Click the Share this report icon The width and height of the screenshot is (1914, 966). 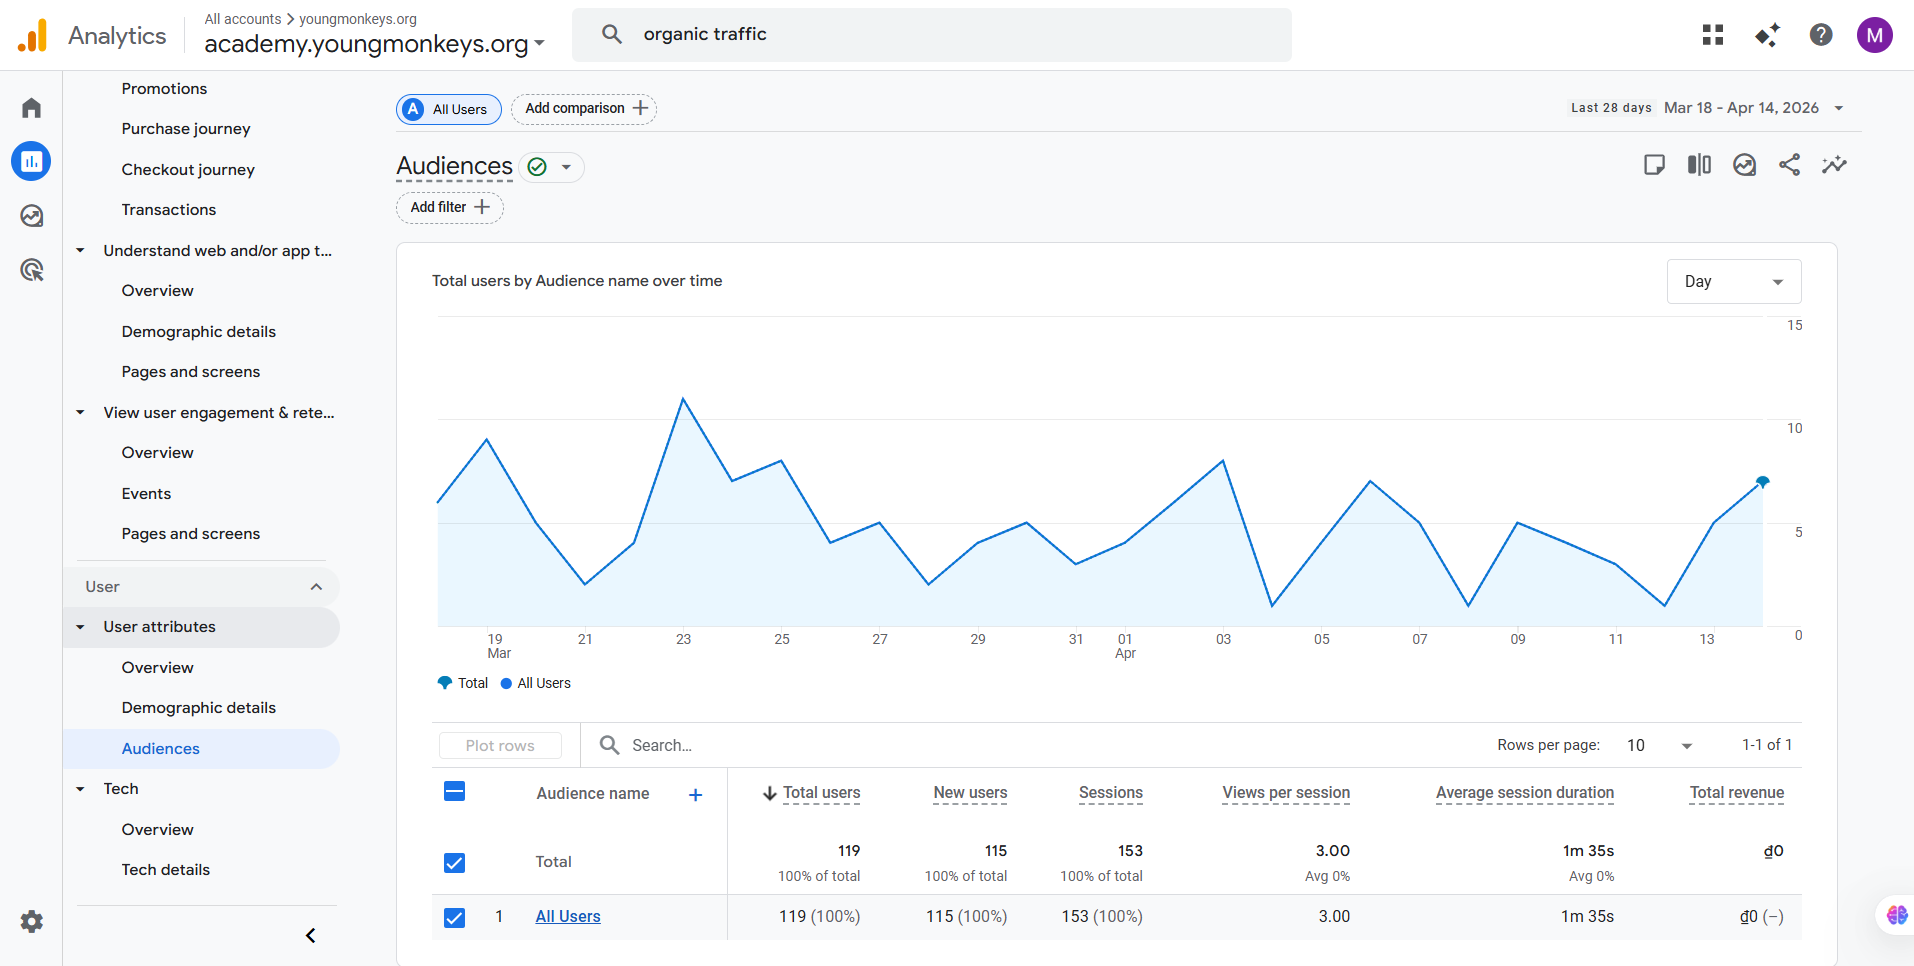(x=1789, y=165)
